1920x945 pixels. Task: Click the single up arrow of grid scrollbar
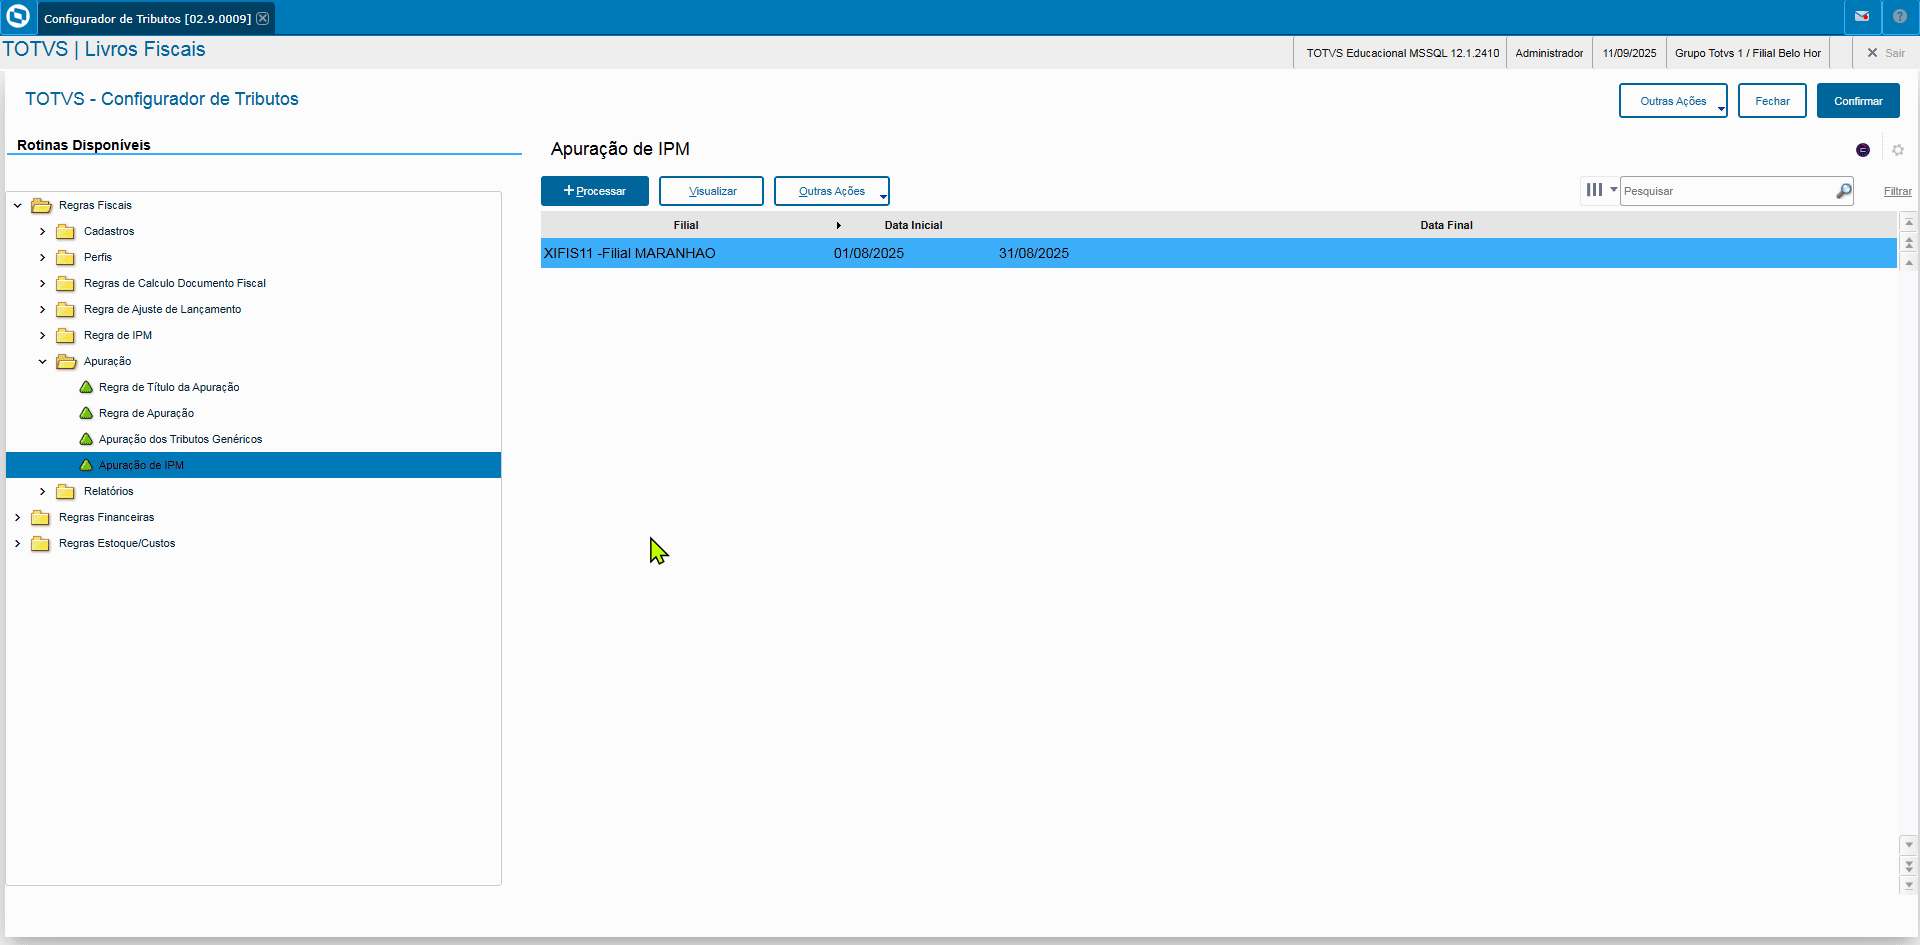[1909, 262]
